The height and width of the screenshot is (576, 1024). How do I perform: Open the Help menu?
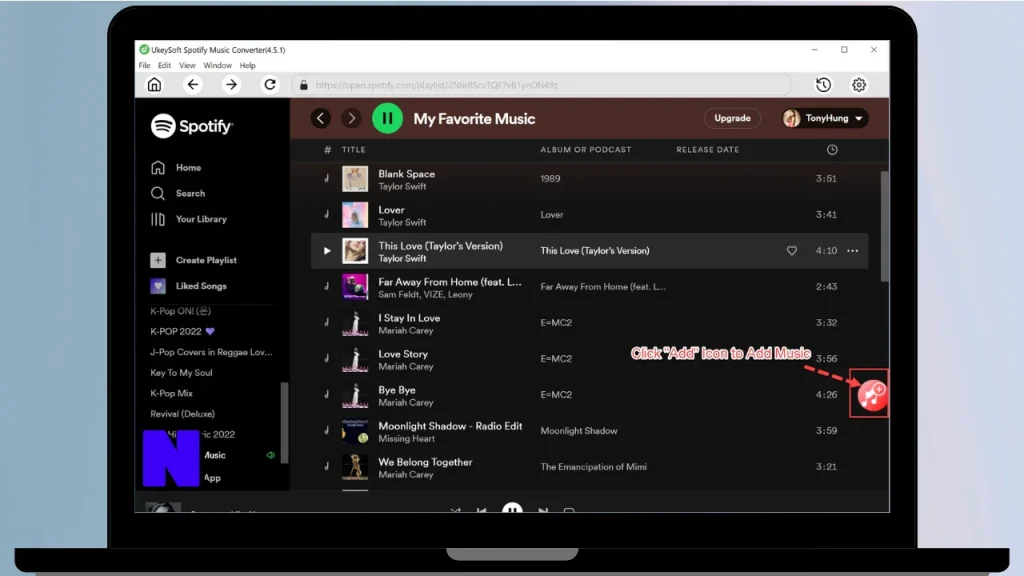(248, 65)
